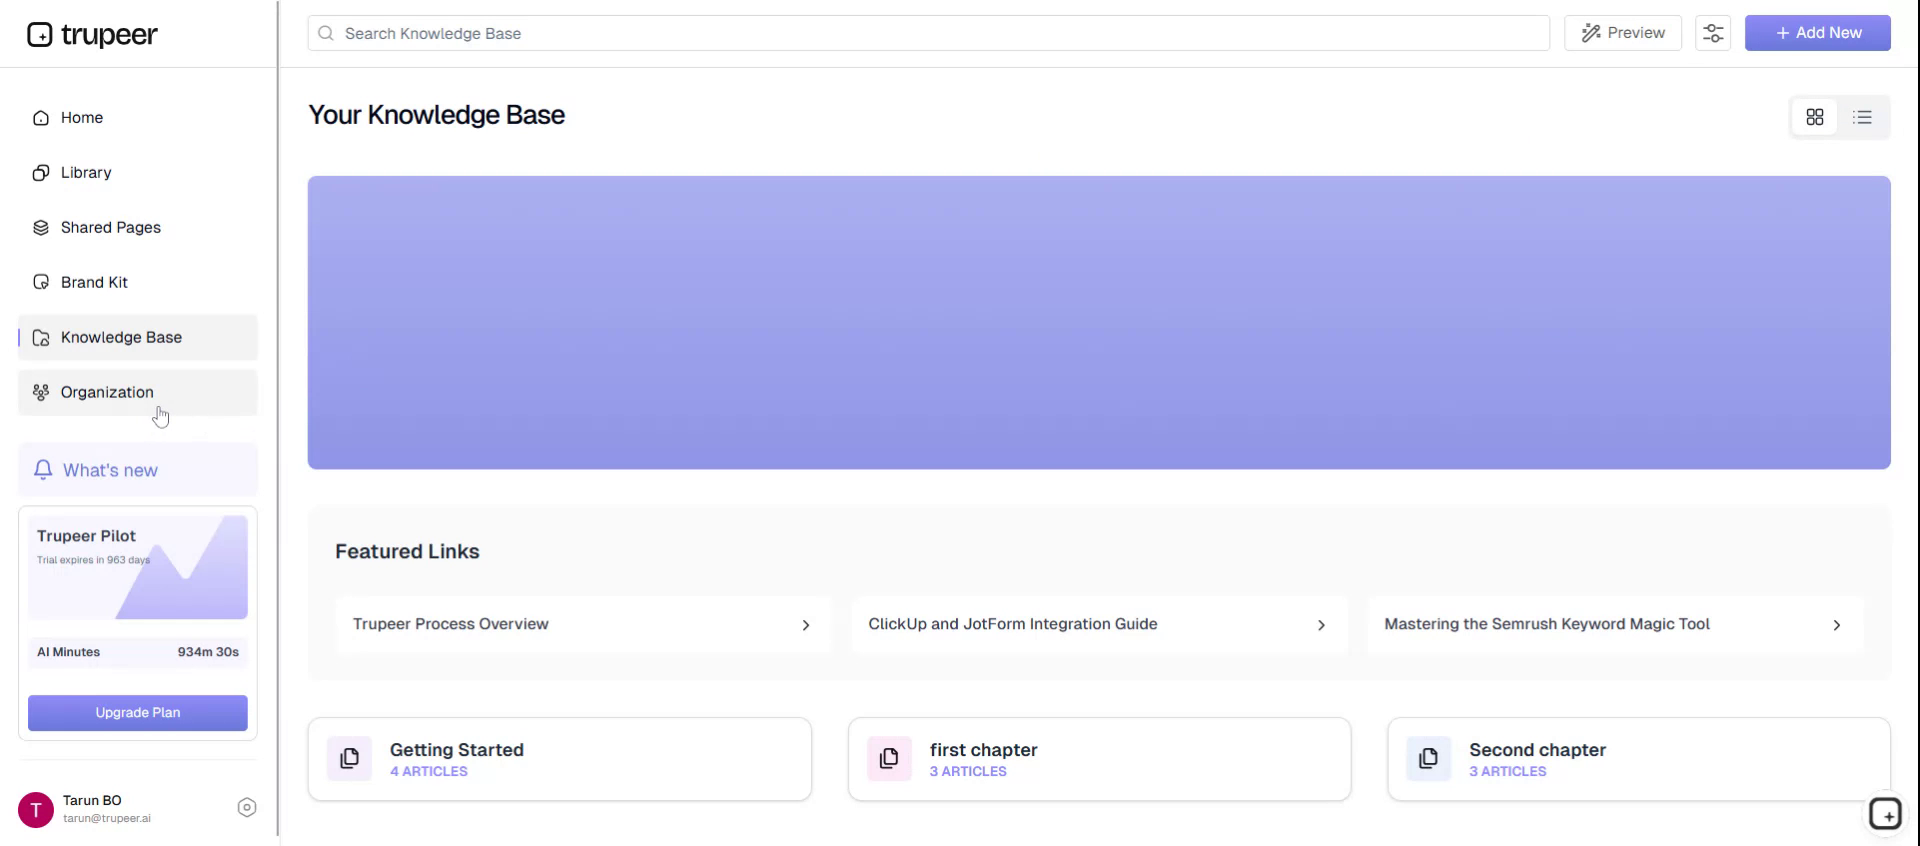Click the Knowledge Base folder icon

click(x=41, y=338)
